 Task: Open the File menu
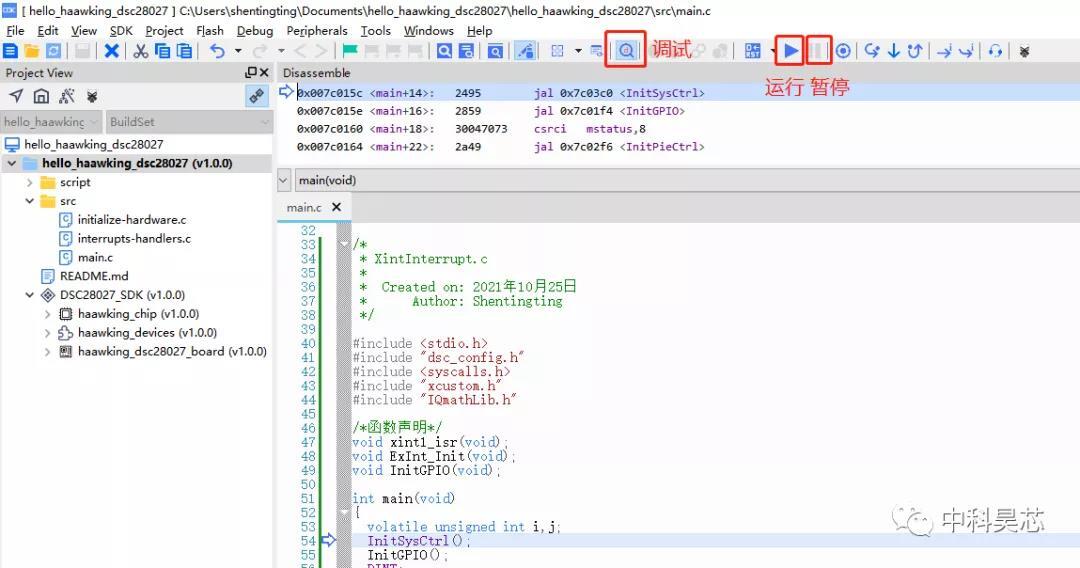tap(15, 31)
